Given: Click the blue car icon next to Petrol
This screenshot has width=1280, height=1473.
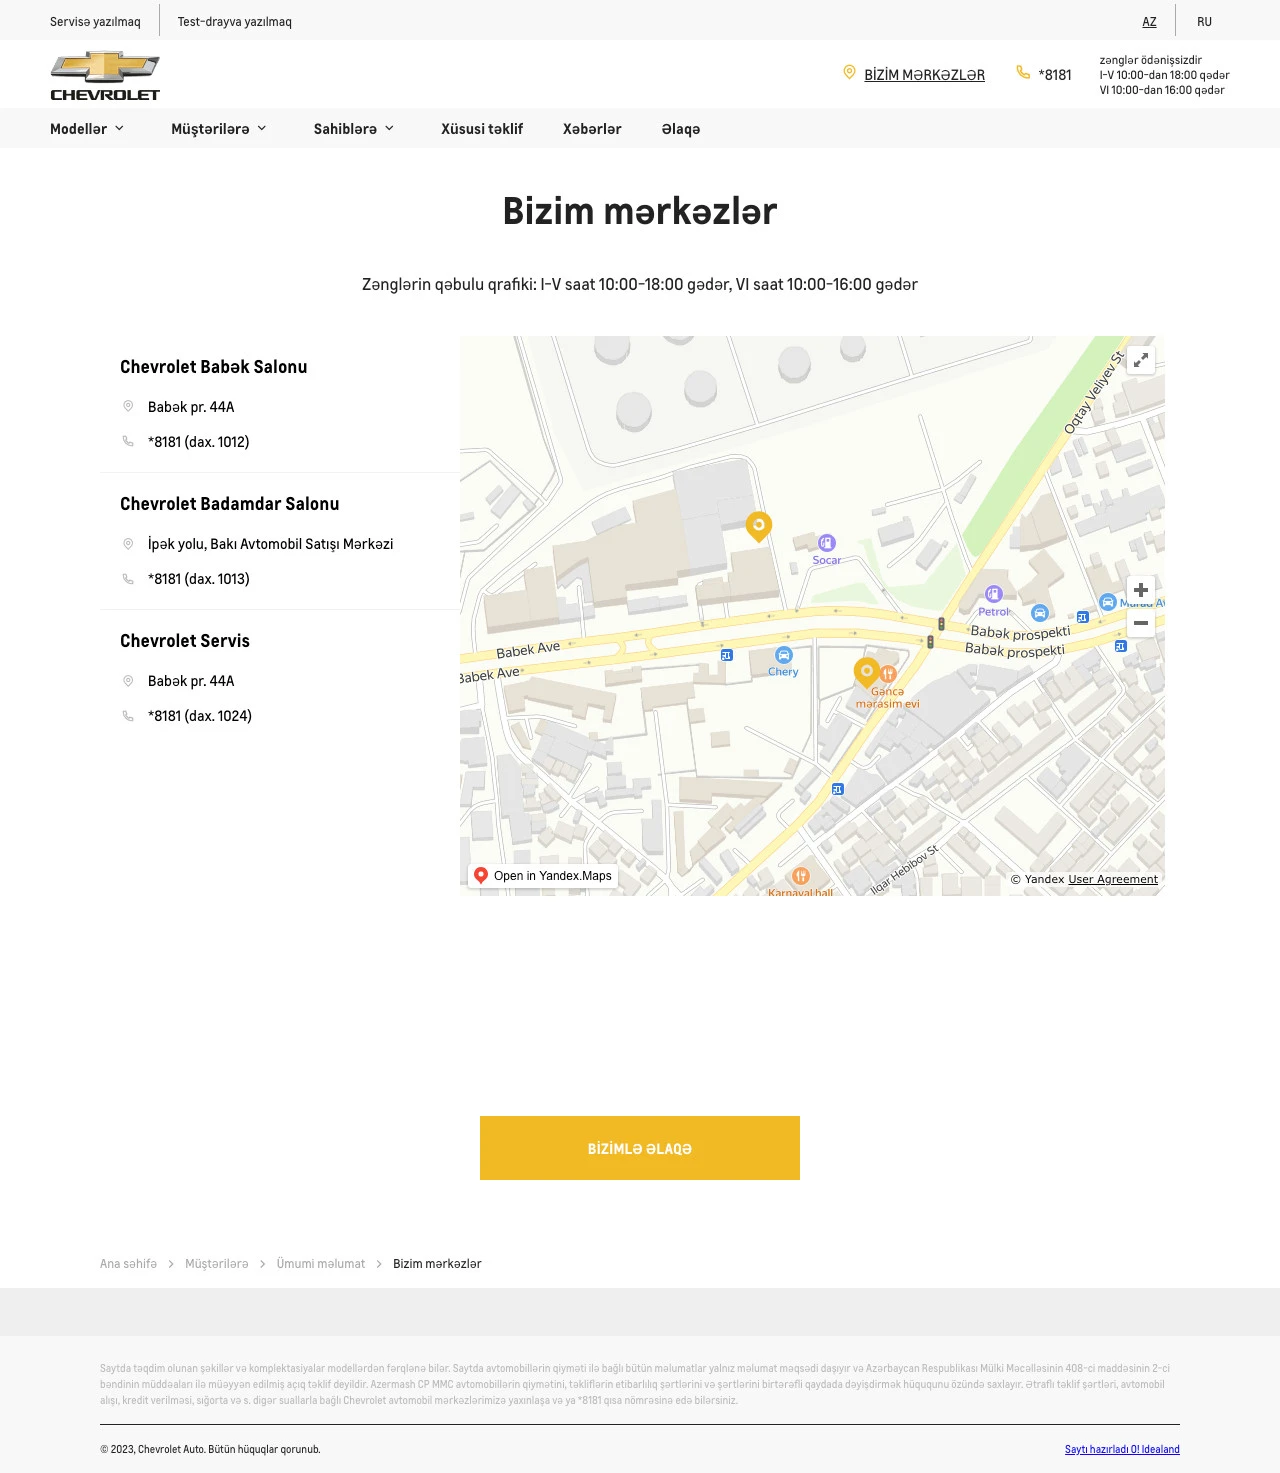Looking at the screenshot, I should [x=1040, y=612].
